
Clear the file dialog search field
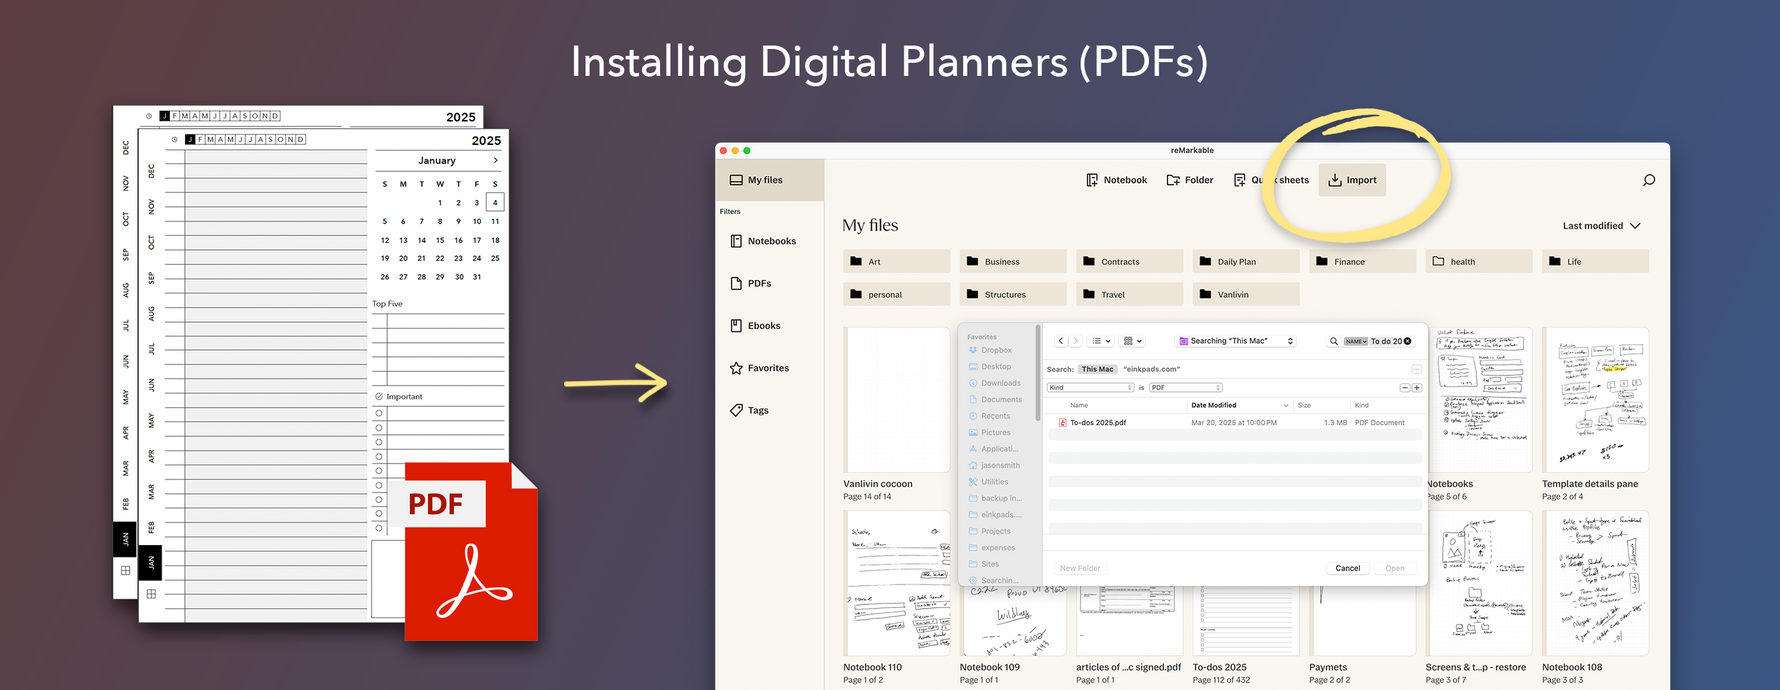1408,341
